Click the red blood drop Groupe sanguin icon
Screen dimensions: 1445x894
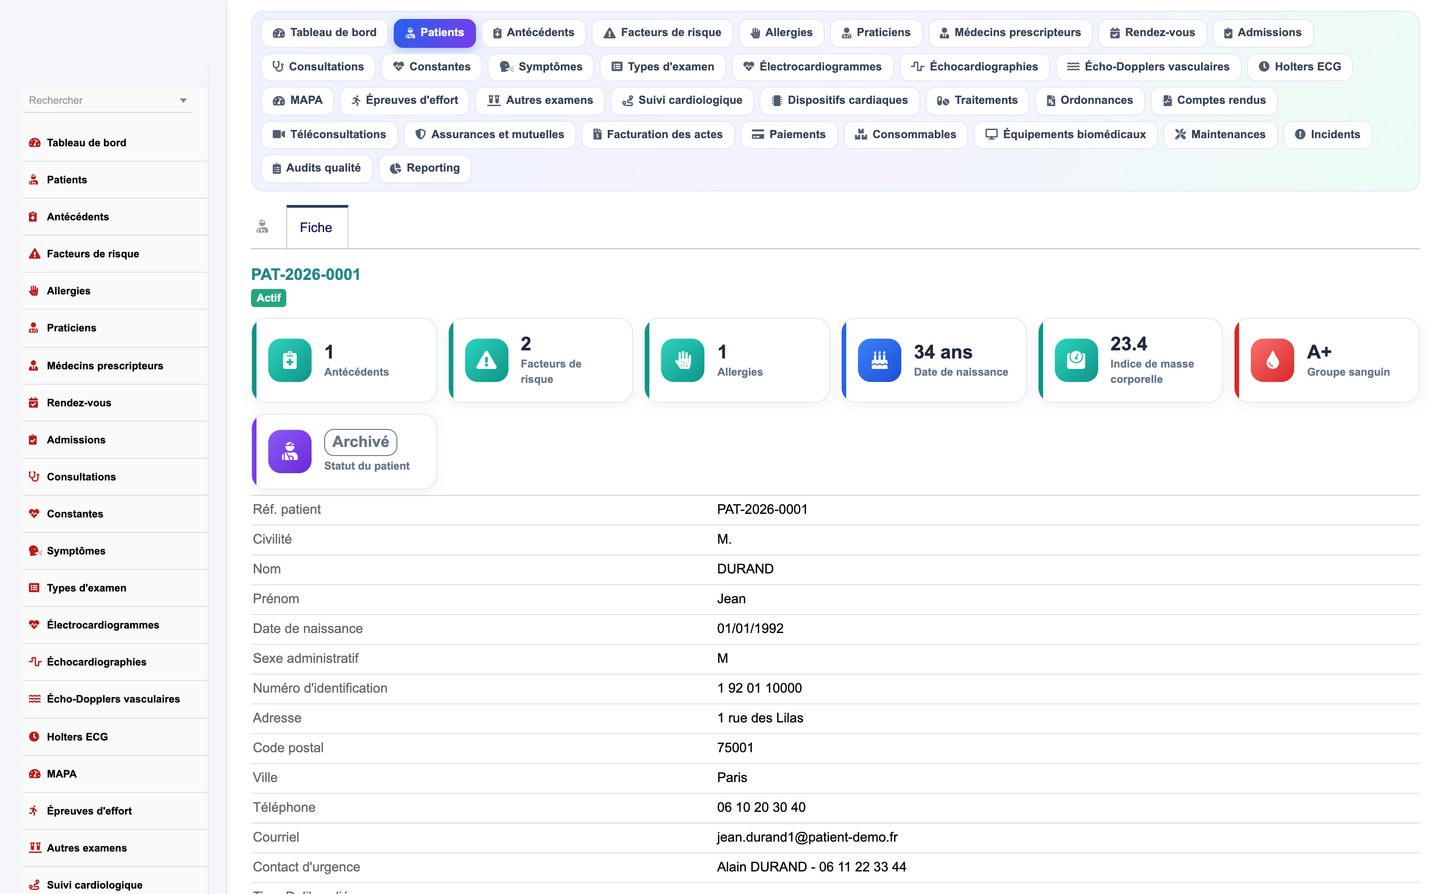point(1273,361)
